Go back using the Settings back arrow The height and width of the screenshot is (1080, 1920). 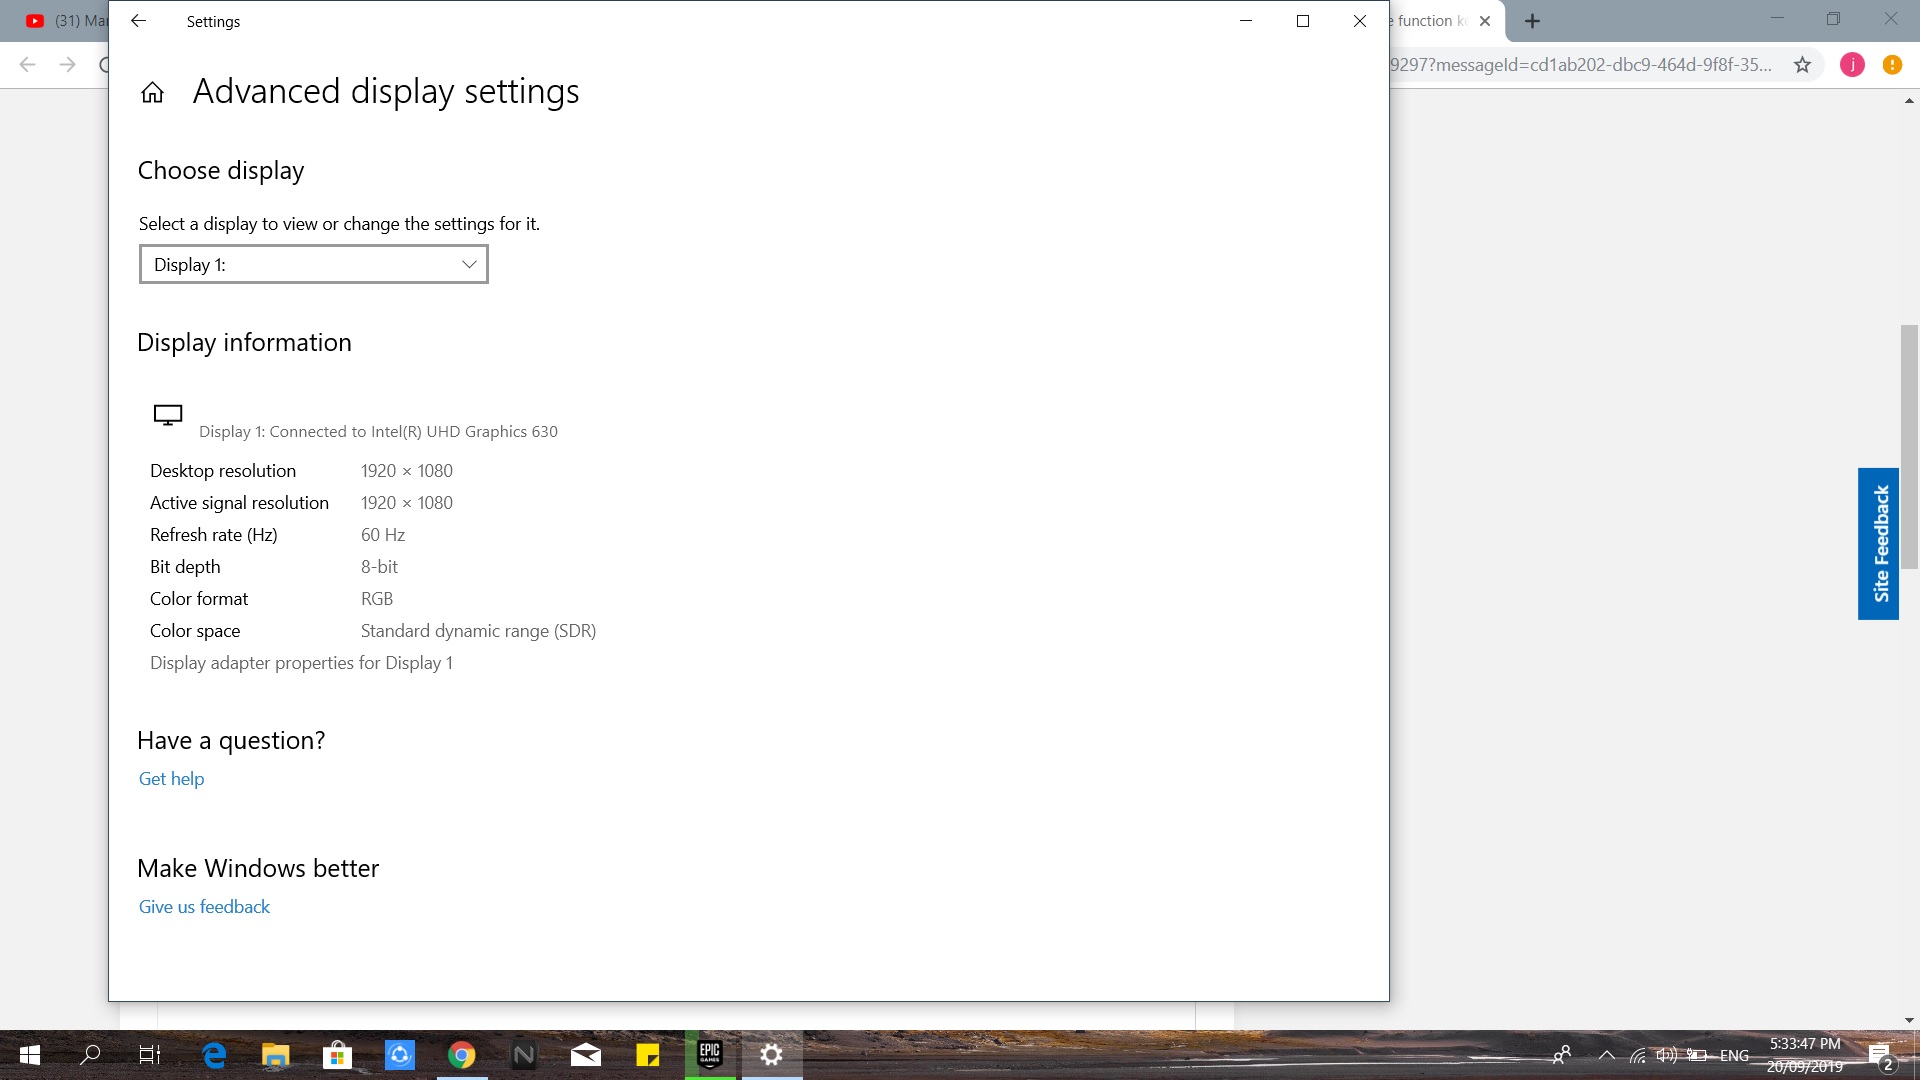pos(139,21)
